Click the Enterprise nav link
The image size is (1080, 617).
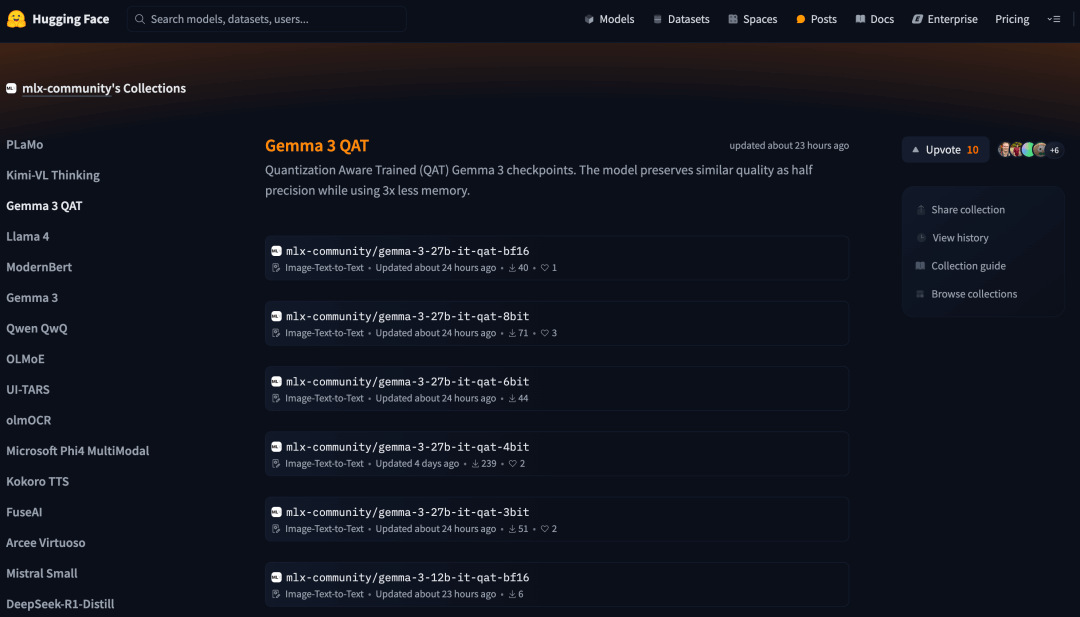[944, 19]
